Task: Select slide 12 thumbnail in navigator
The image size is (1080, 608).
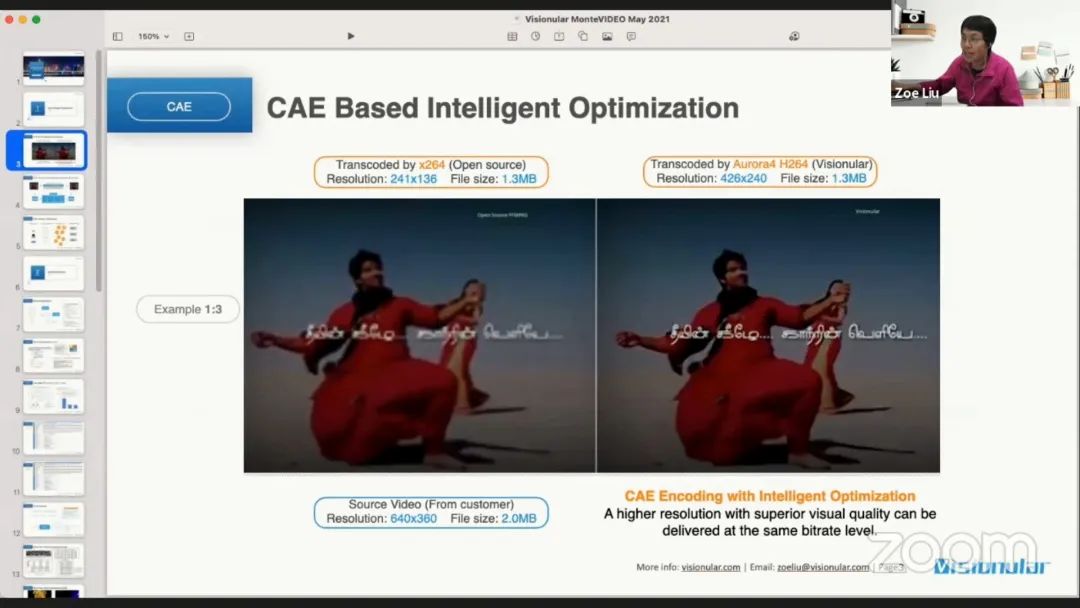Action: (54, 519)
